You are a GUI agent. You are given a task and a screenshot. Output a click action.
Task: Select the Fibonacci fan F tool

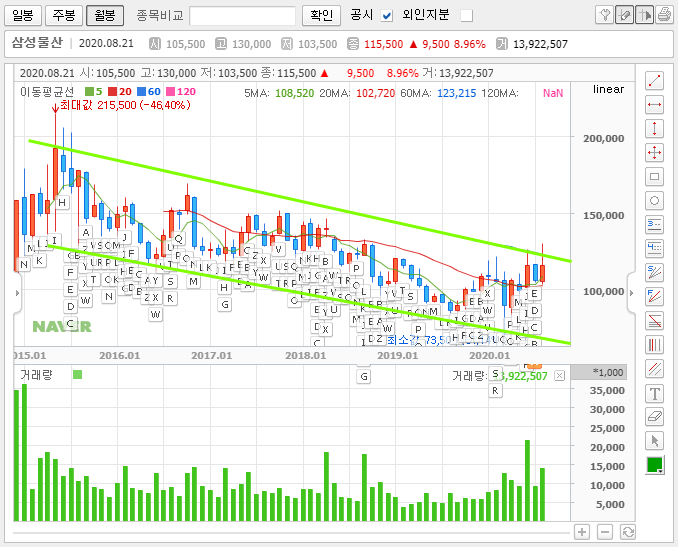coord(654,296)
